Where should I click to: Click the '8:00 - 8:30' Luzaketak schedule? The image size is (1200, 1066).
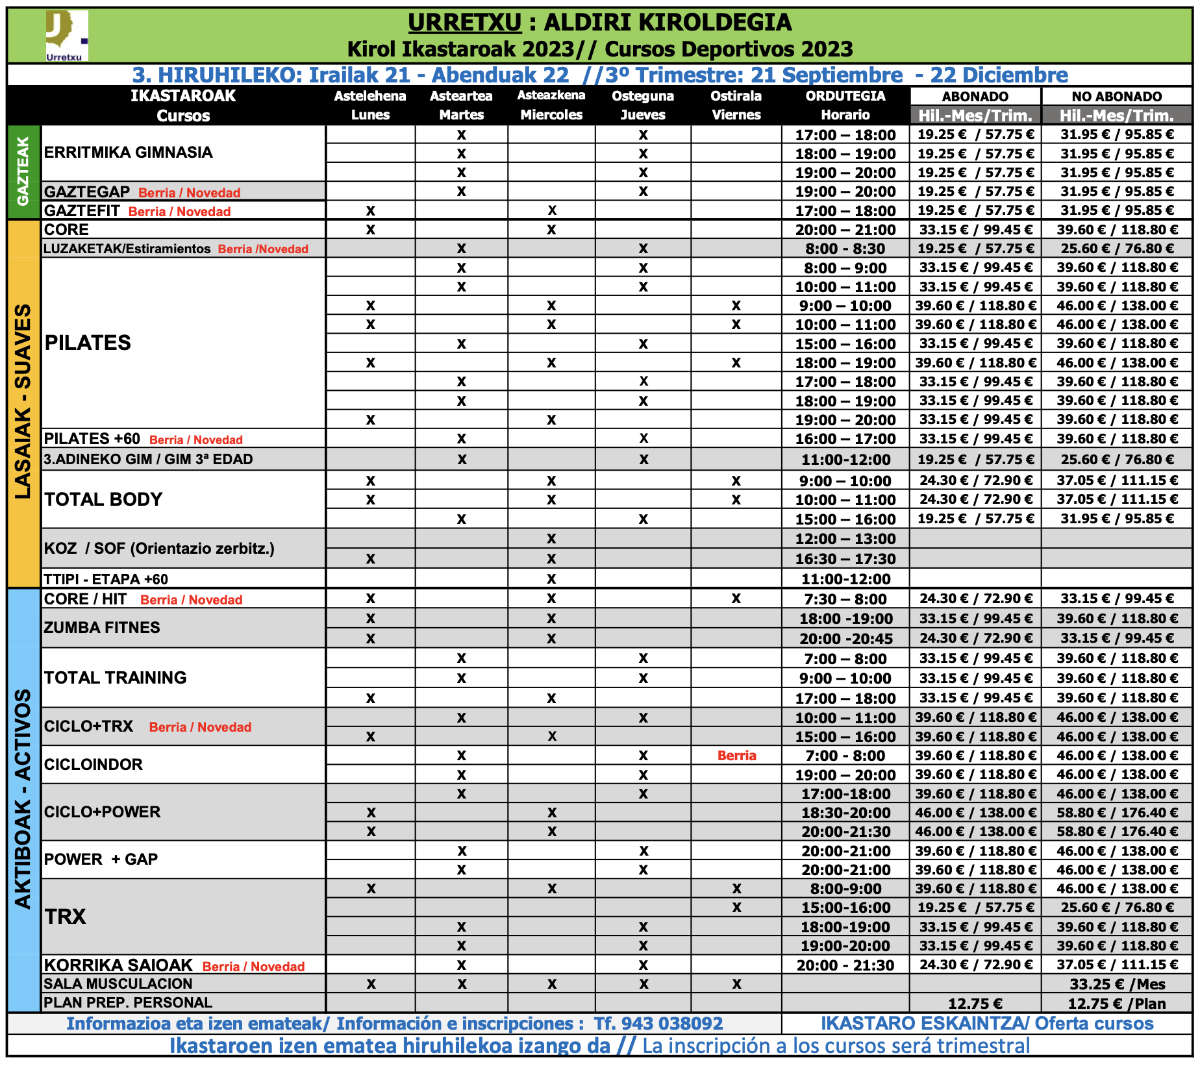point(845,248)
